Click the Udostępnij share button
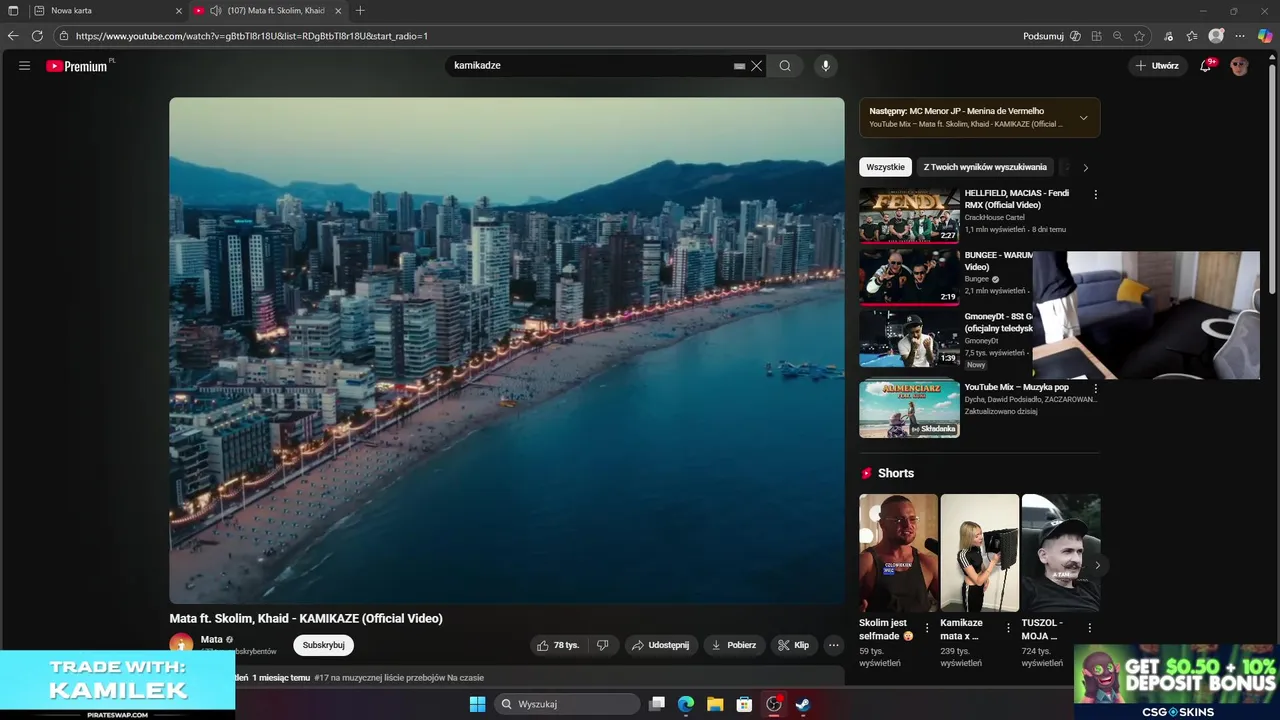The width and height of the screenshot is (1280, 720). [660, 645]
